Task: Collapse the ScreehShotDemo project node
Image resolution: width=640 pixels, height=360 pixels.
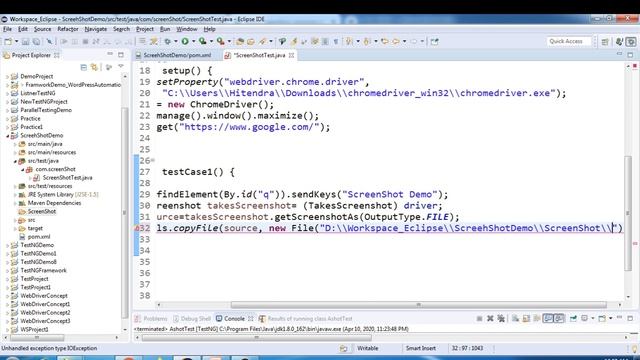Action: (7, 136)
